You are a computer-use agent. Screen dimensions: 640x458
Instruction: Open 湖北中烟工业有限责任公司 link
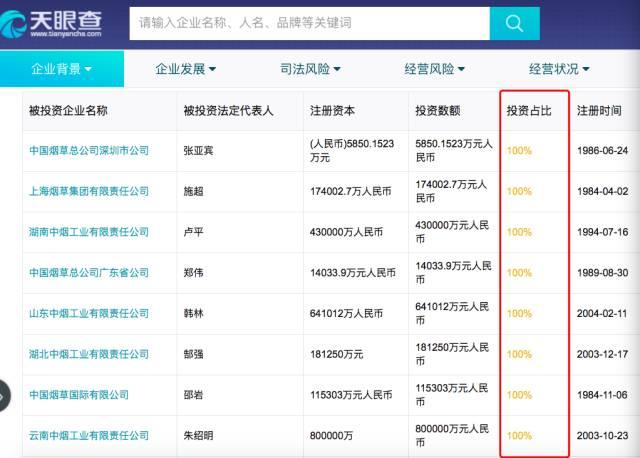pos(89,354)
